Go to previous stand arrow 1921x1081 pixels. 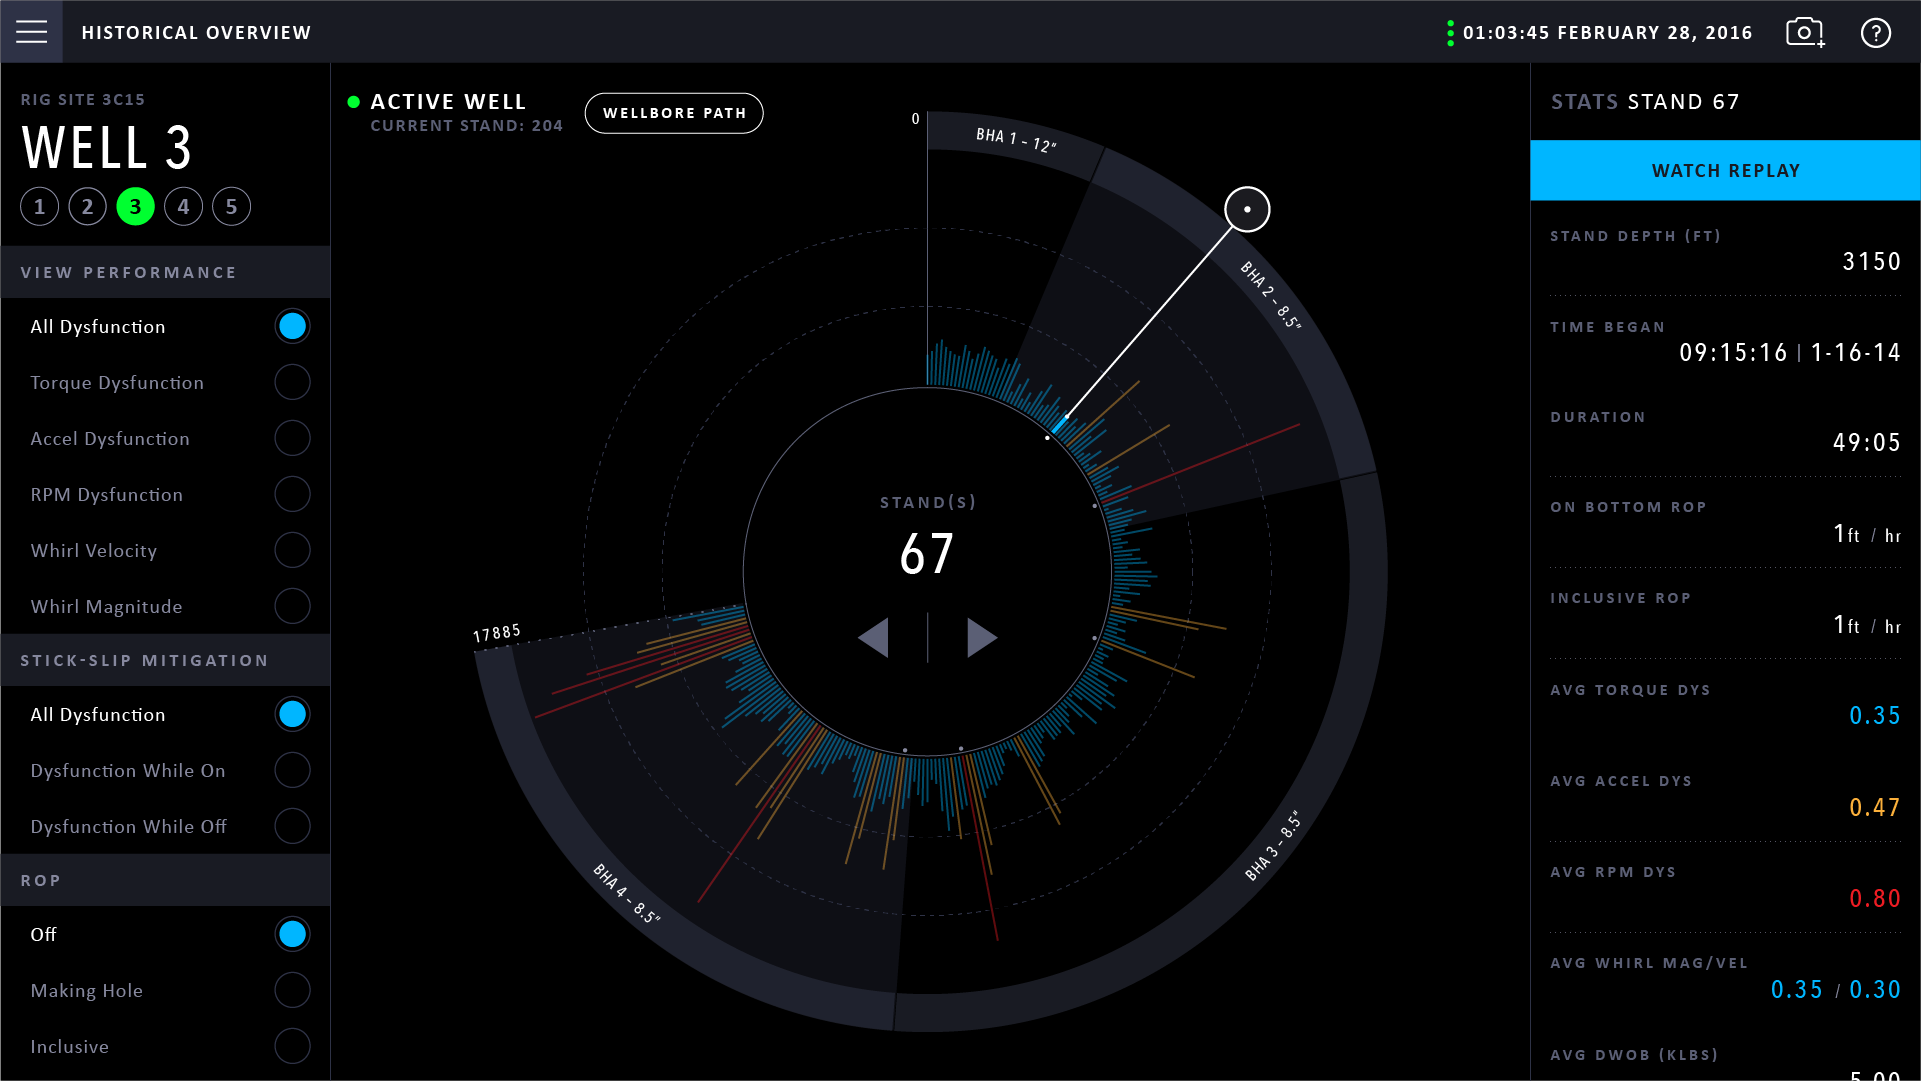pyautogui.click(x=874, y=637)
